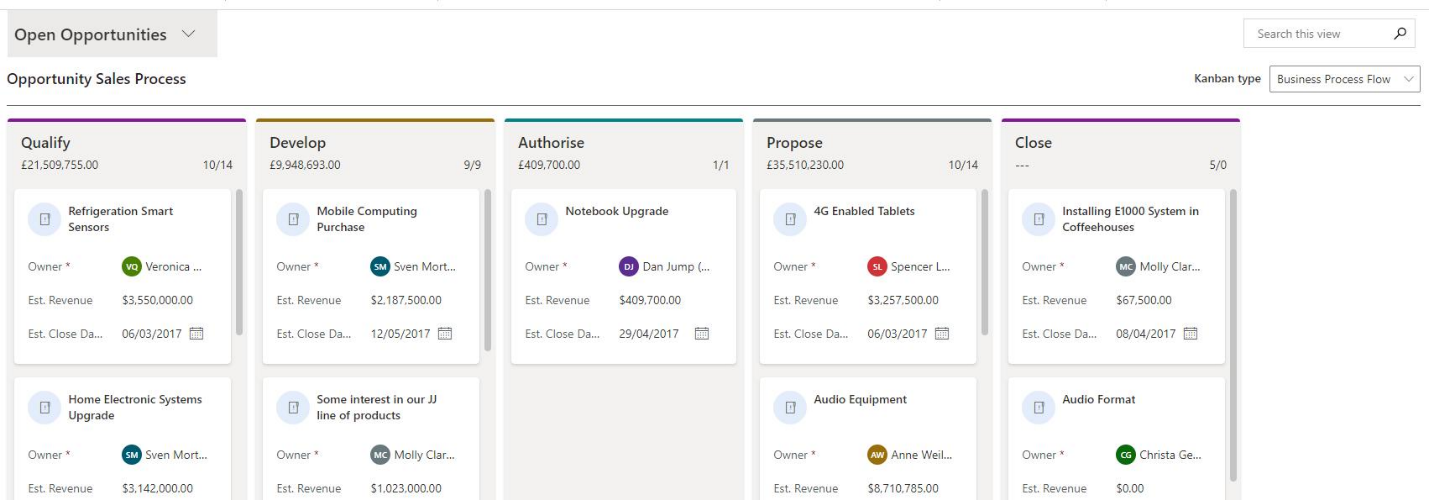
Task: Click Est. Revenue value $2,187,500.00
Action: (405, 300)
